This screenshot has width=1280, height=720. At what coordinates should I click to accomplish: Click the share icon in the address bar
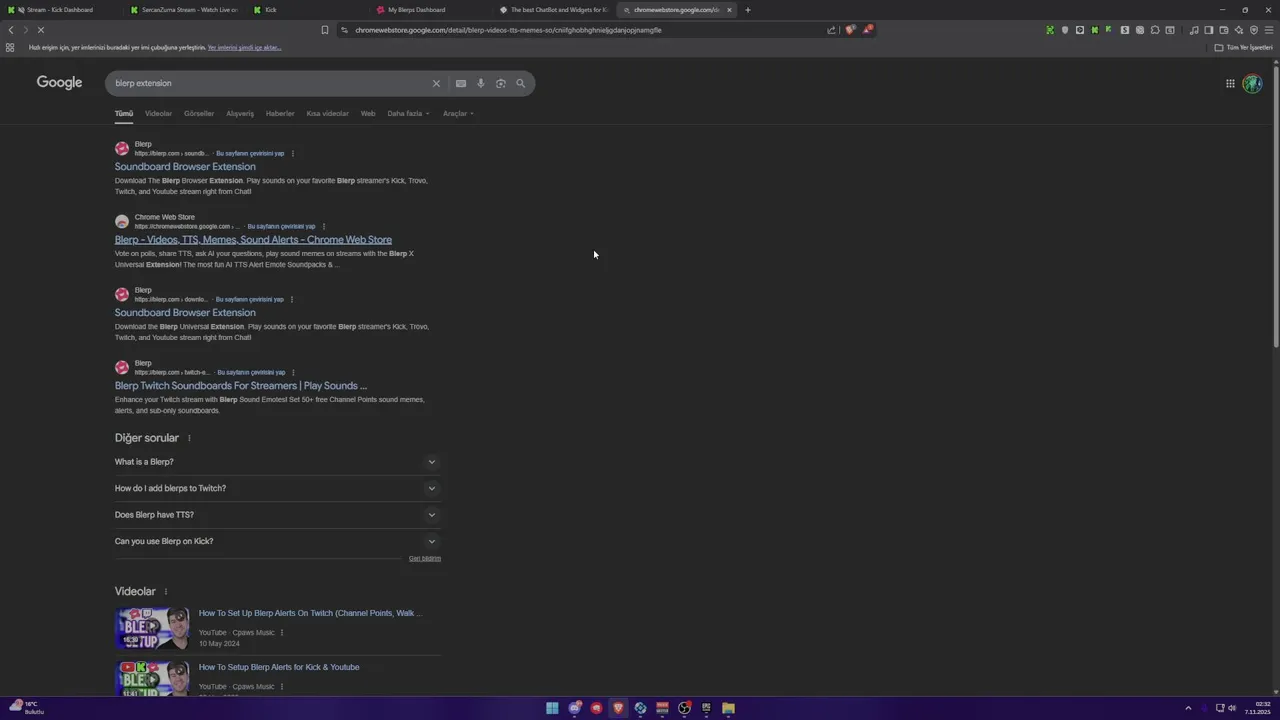point(831,30)
